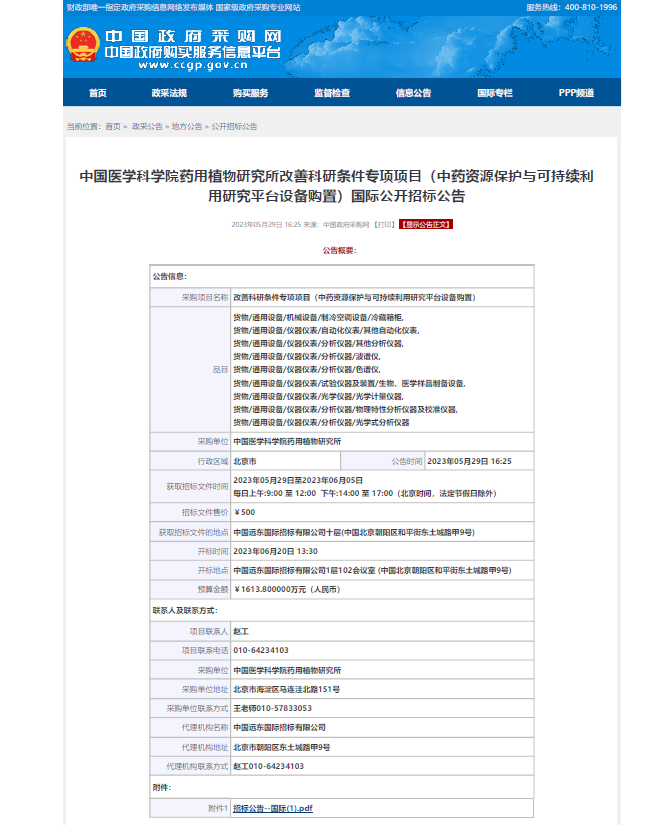The width and height of the screenshot is (672, 825).
Task: Click the 打印 print link
Action: coord(384,225)
